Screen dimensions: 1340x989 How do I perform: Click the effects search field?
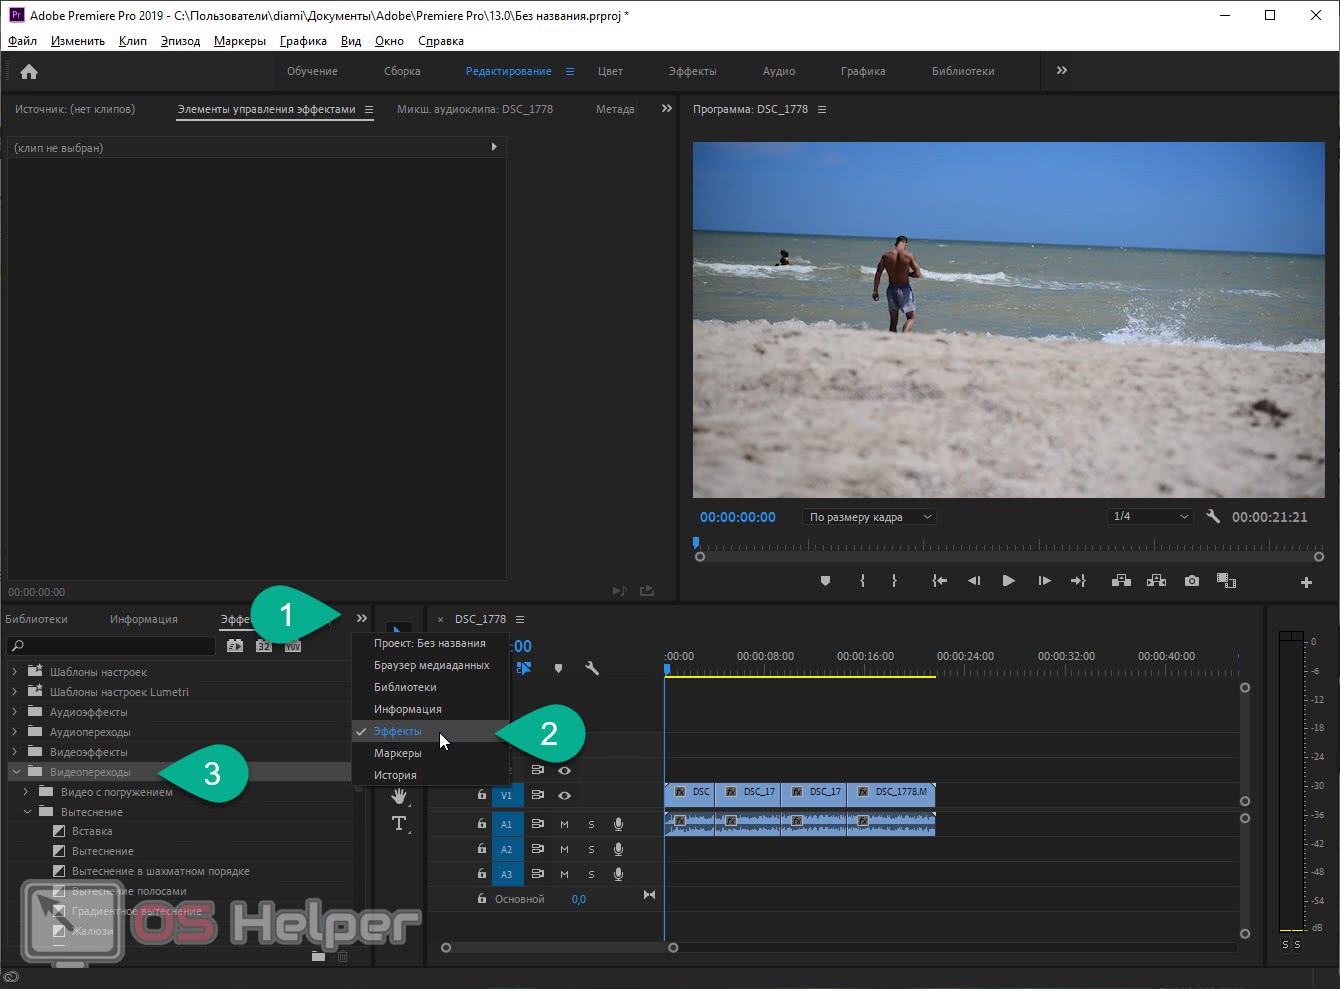coord(115,646)
